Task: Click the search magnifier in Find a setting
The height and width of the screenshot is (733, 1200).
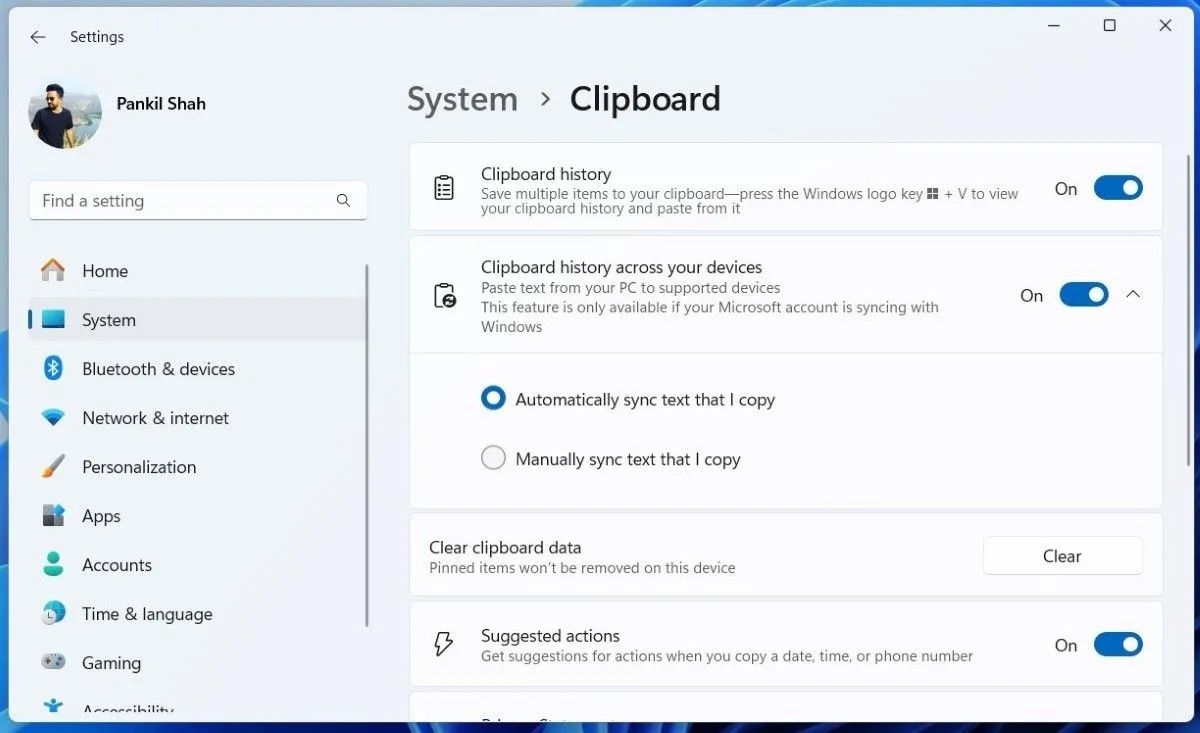Action: point(343,200)
